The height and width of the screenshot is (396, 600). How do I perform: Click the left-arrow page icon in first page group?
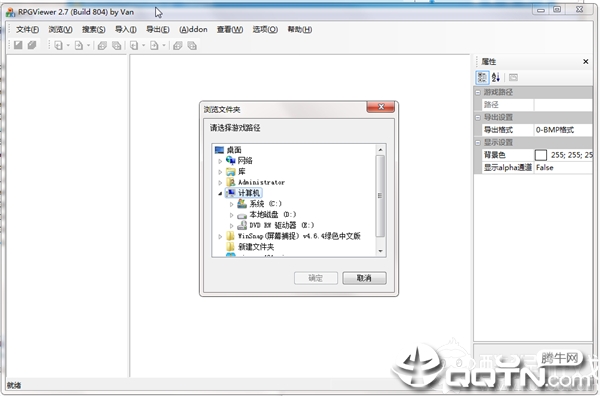pyautogui.click(x=58, y=46)
